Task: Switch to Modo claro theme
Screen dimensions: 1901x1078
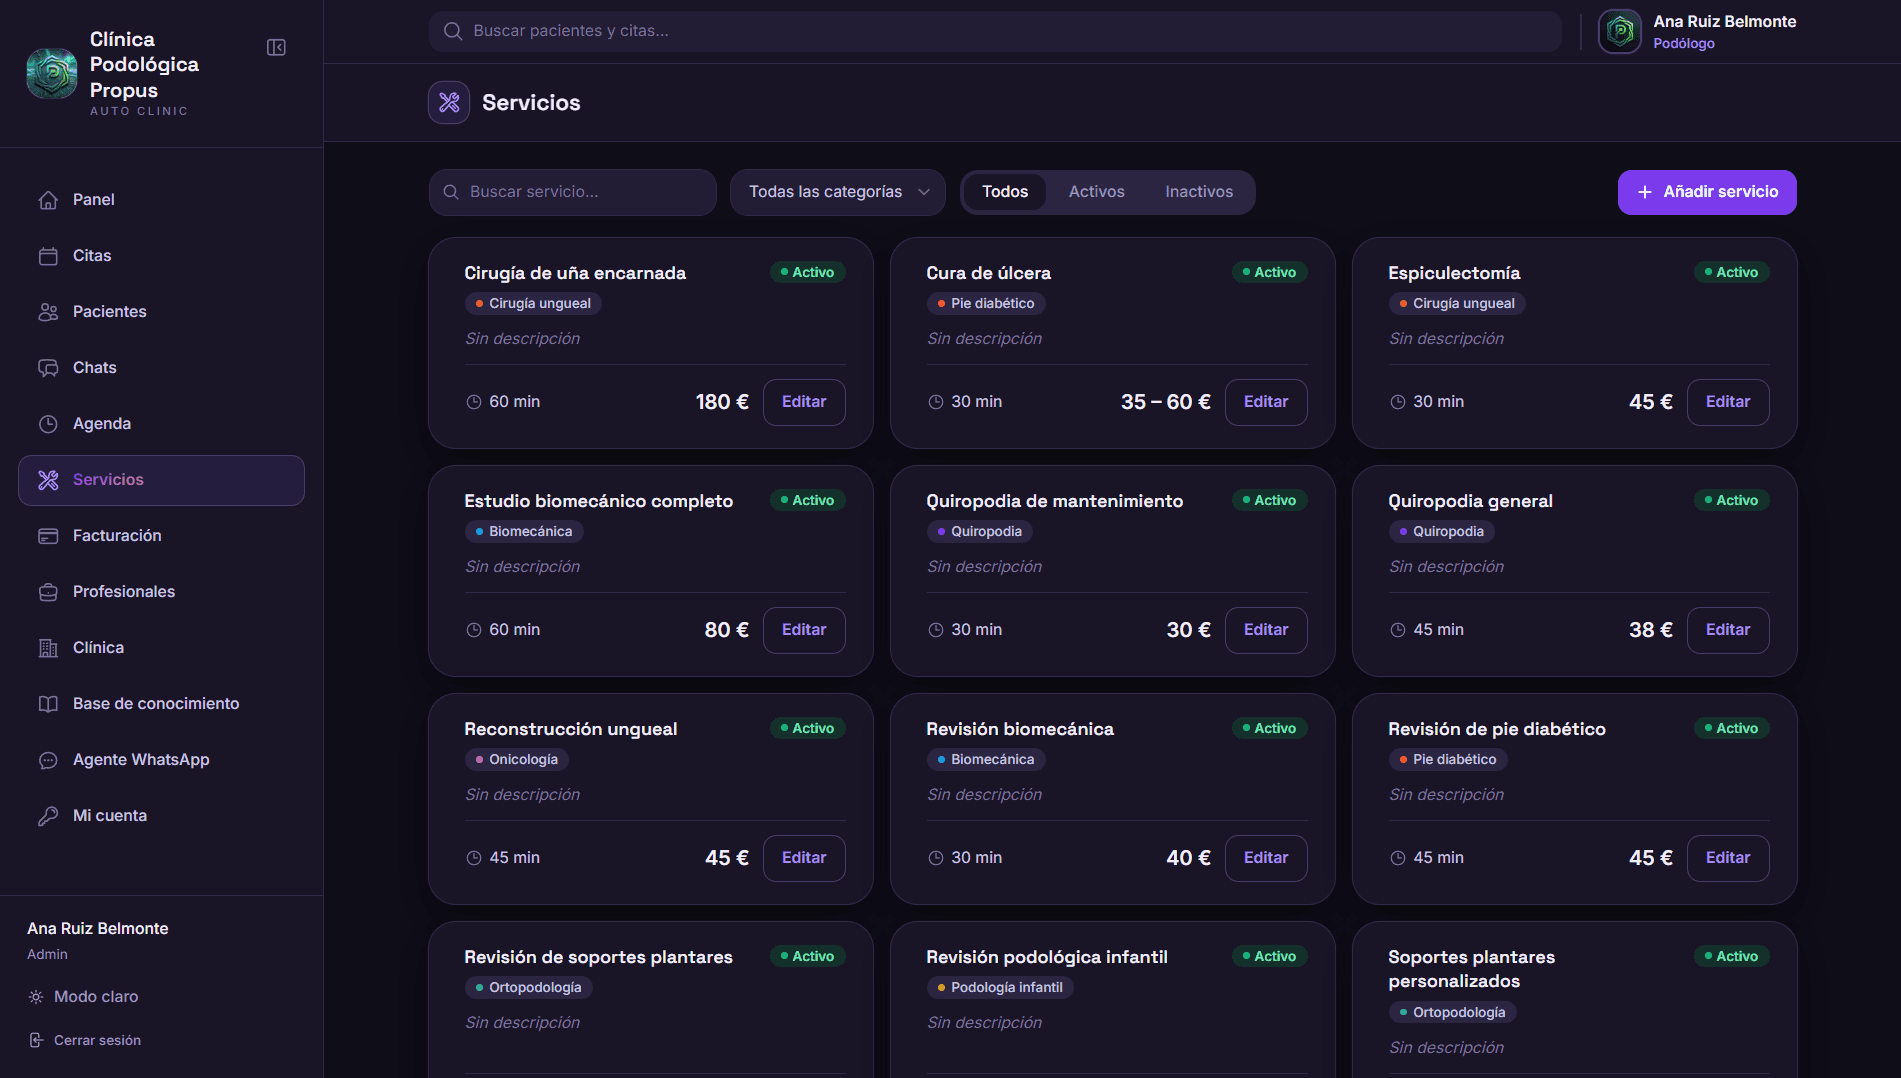Action: (x=84, y=997)
